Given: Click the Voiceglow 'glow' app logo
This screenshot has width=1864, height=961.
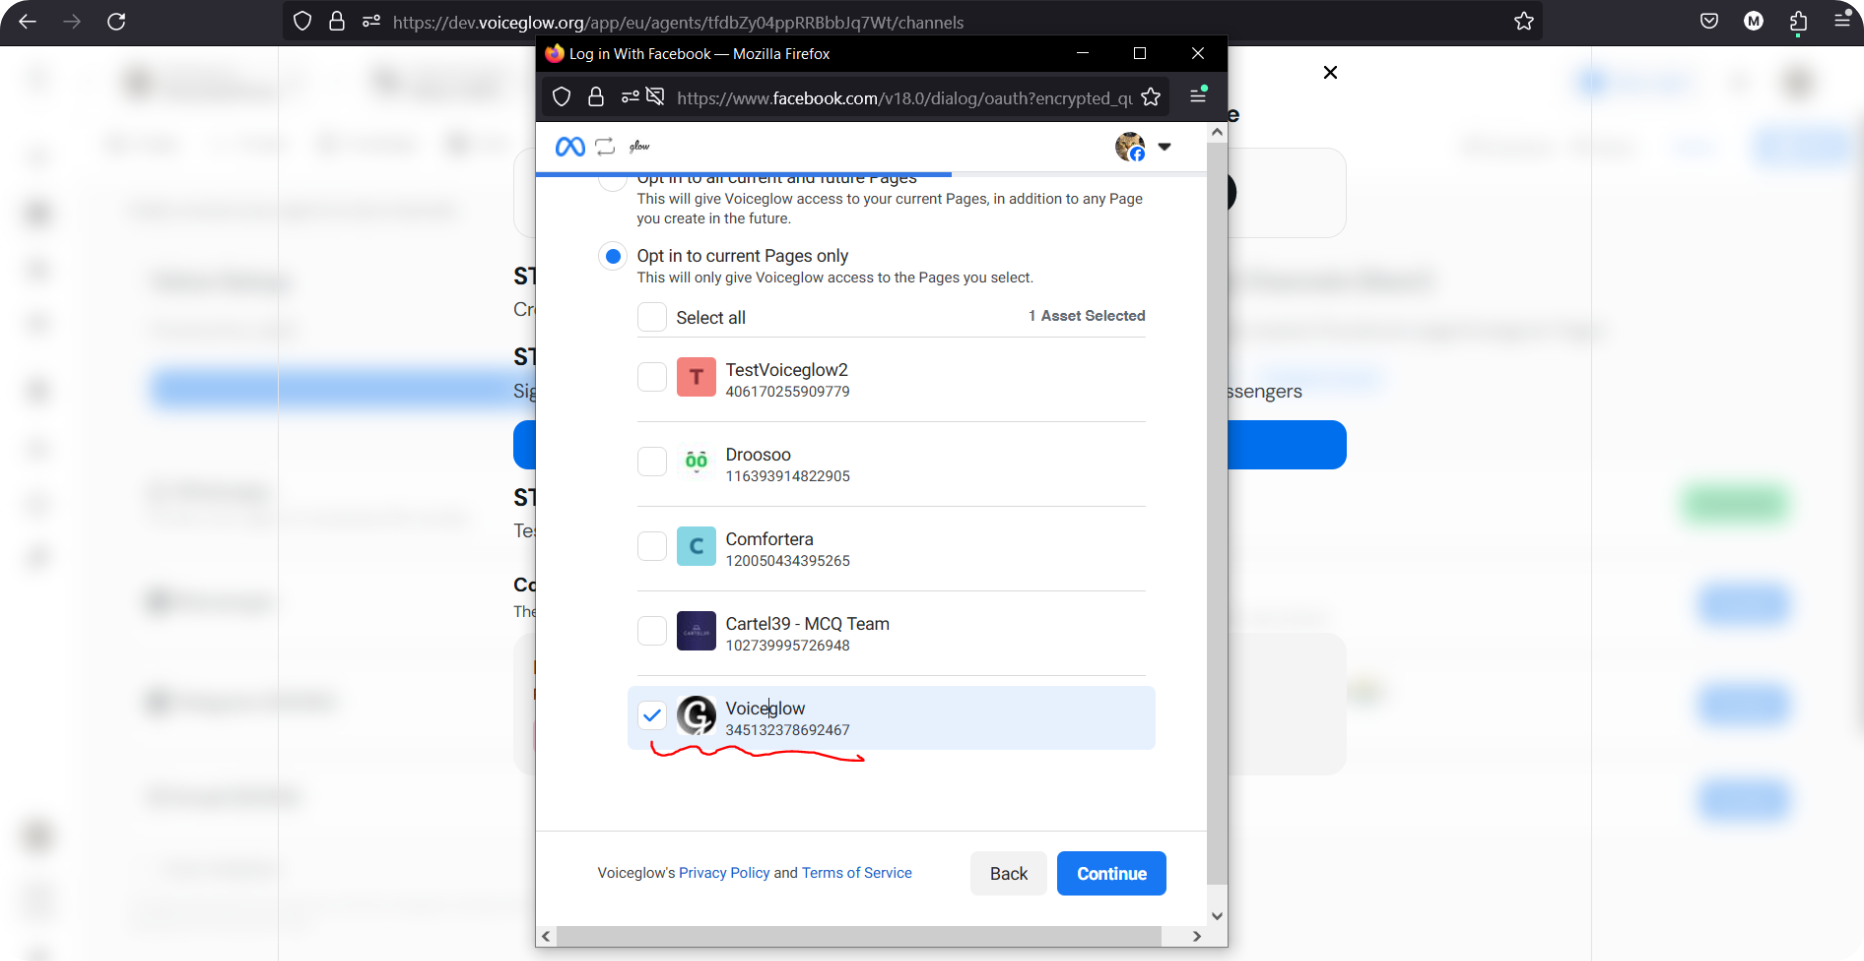Looking at the screenshot, I should pyautogui.click(x=639, y=147).
